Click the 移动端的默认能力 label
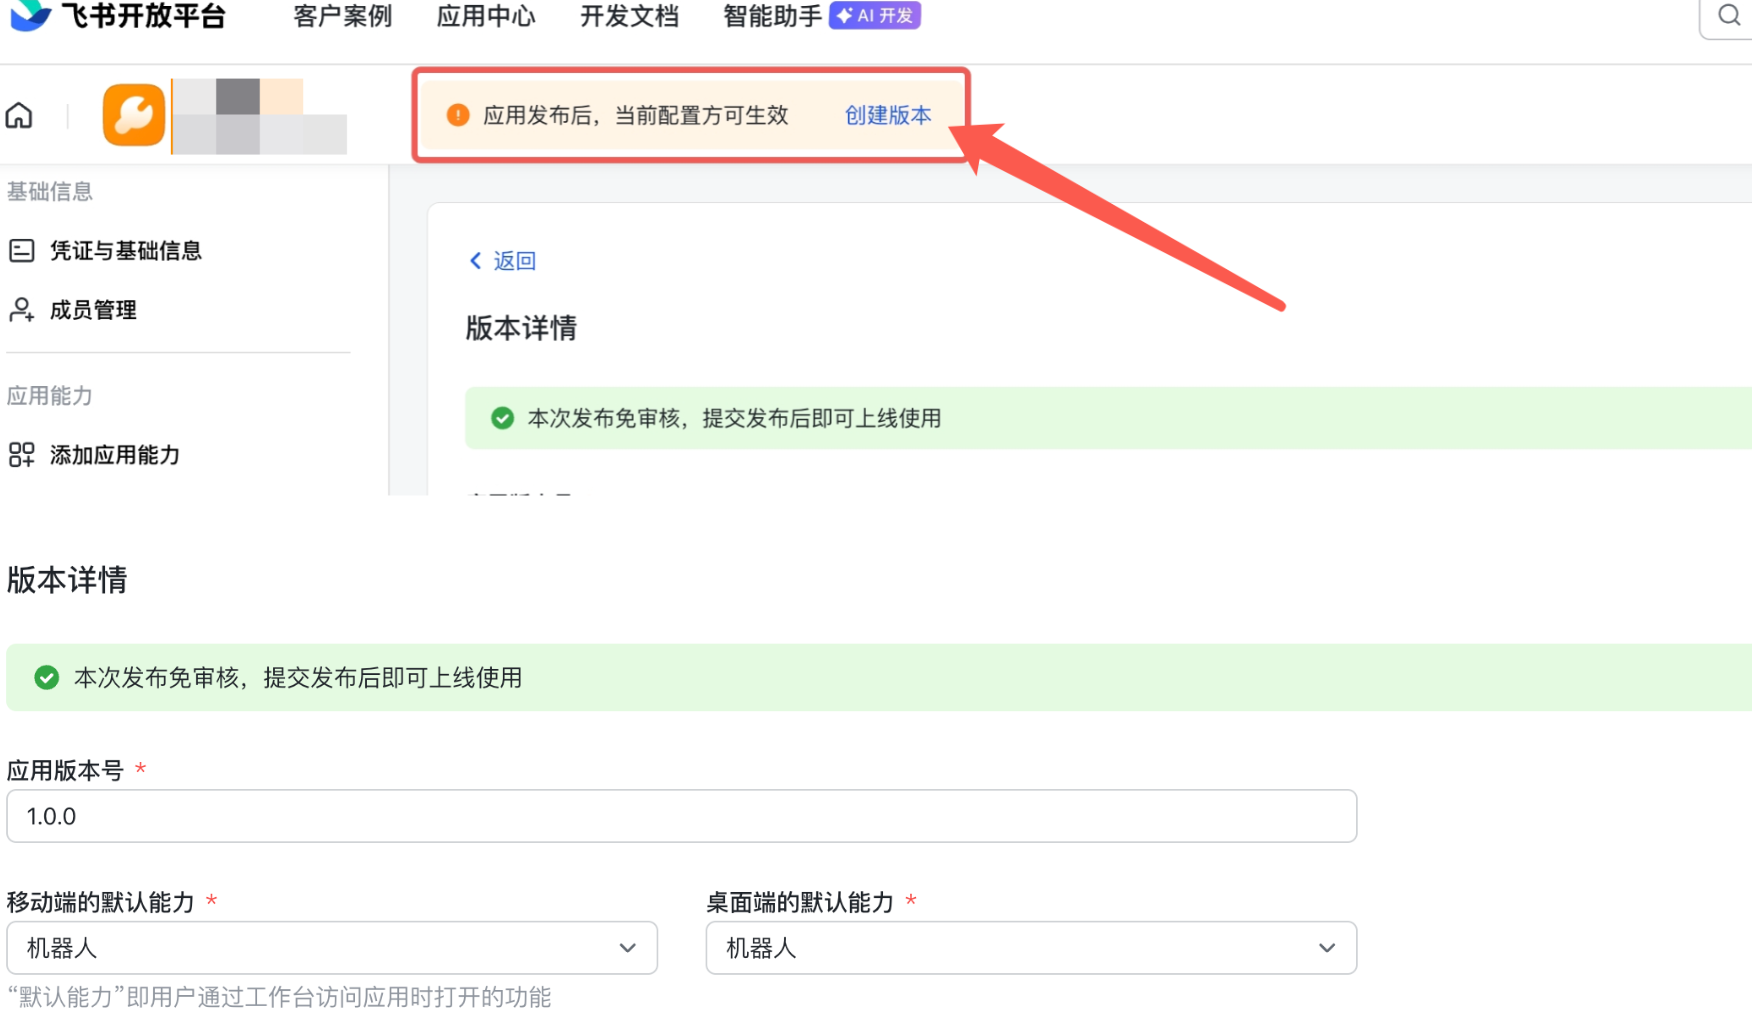Image resolution: width=1752 pixels, height=1032 pixels. (x=100, y=902)
